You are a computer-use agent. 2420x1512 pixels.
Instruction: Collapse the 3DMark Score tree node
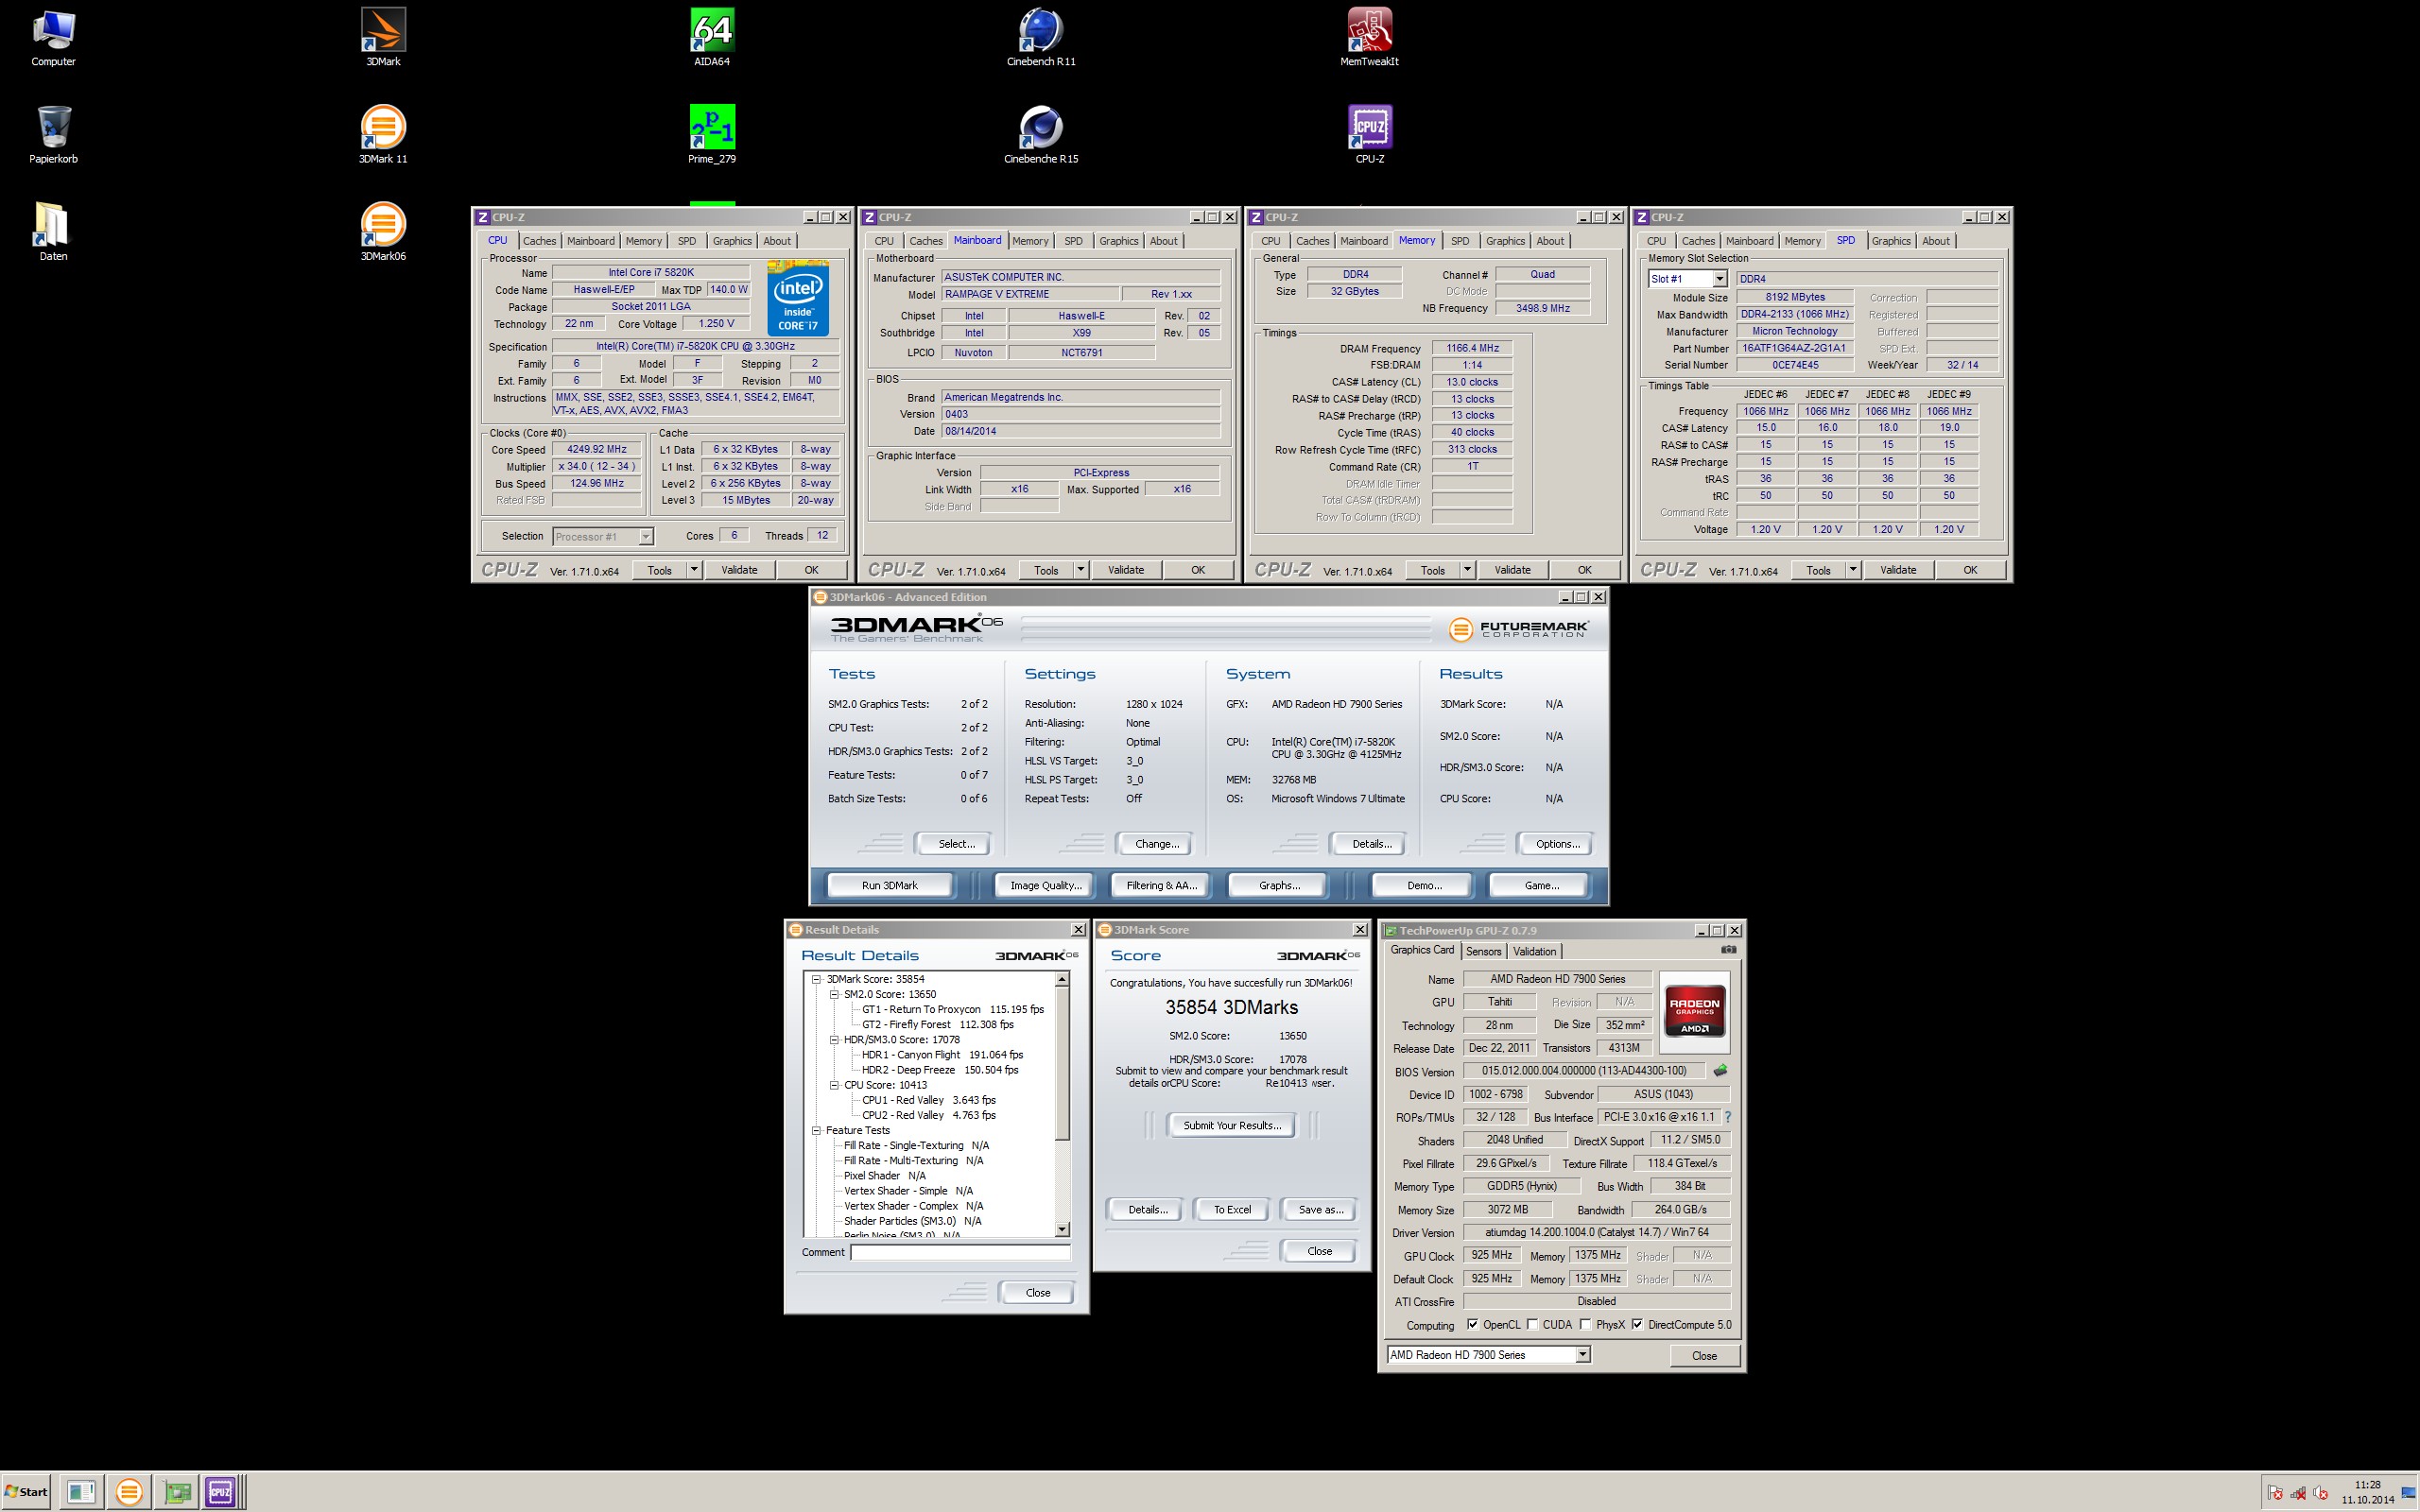pyautogui.click(x=816, y=979)
